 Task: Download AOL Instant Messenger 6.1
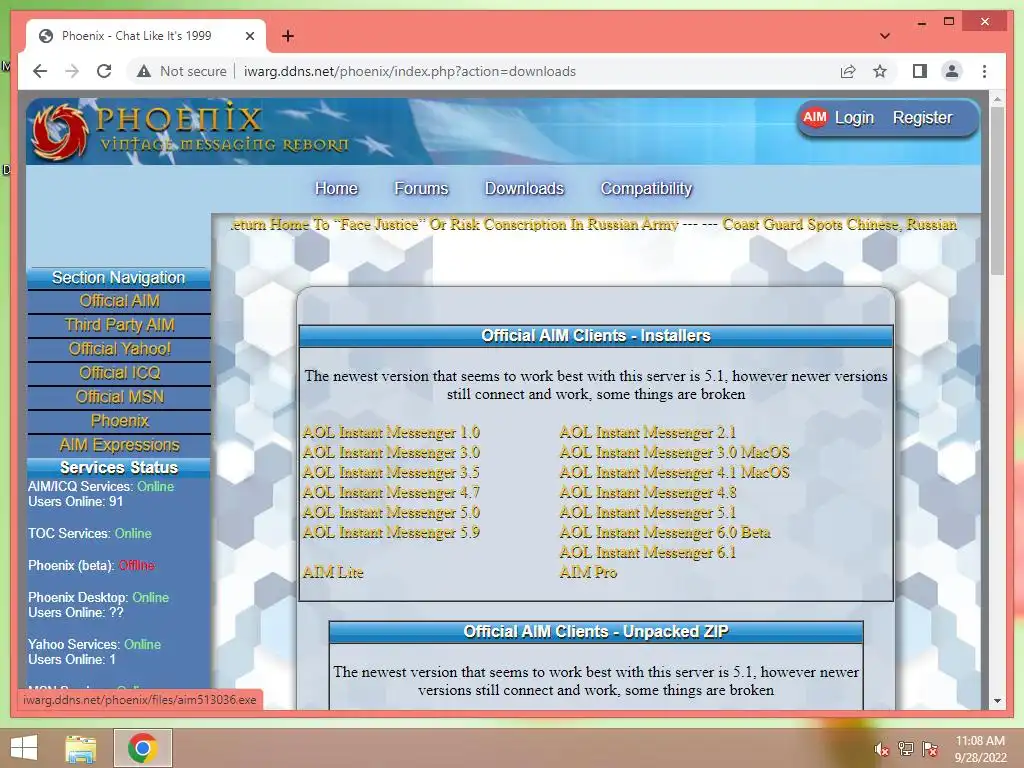click(x=648, y=552)
